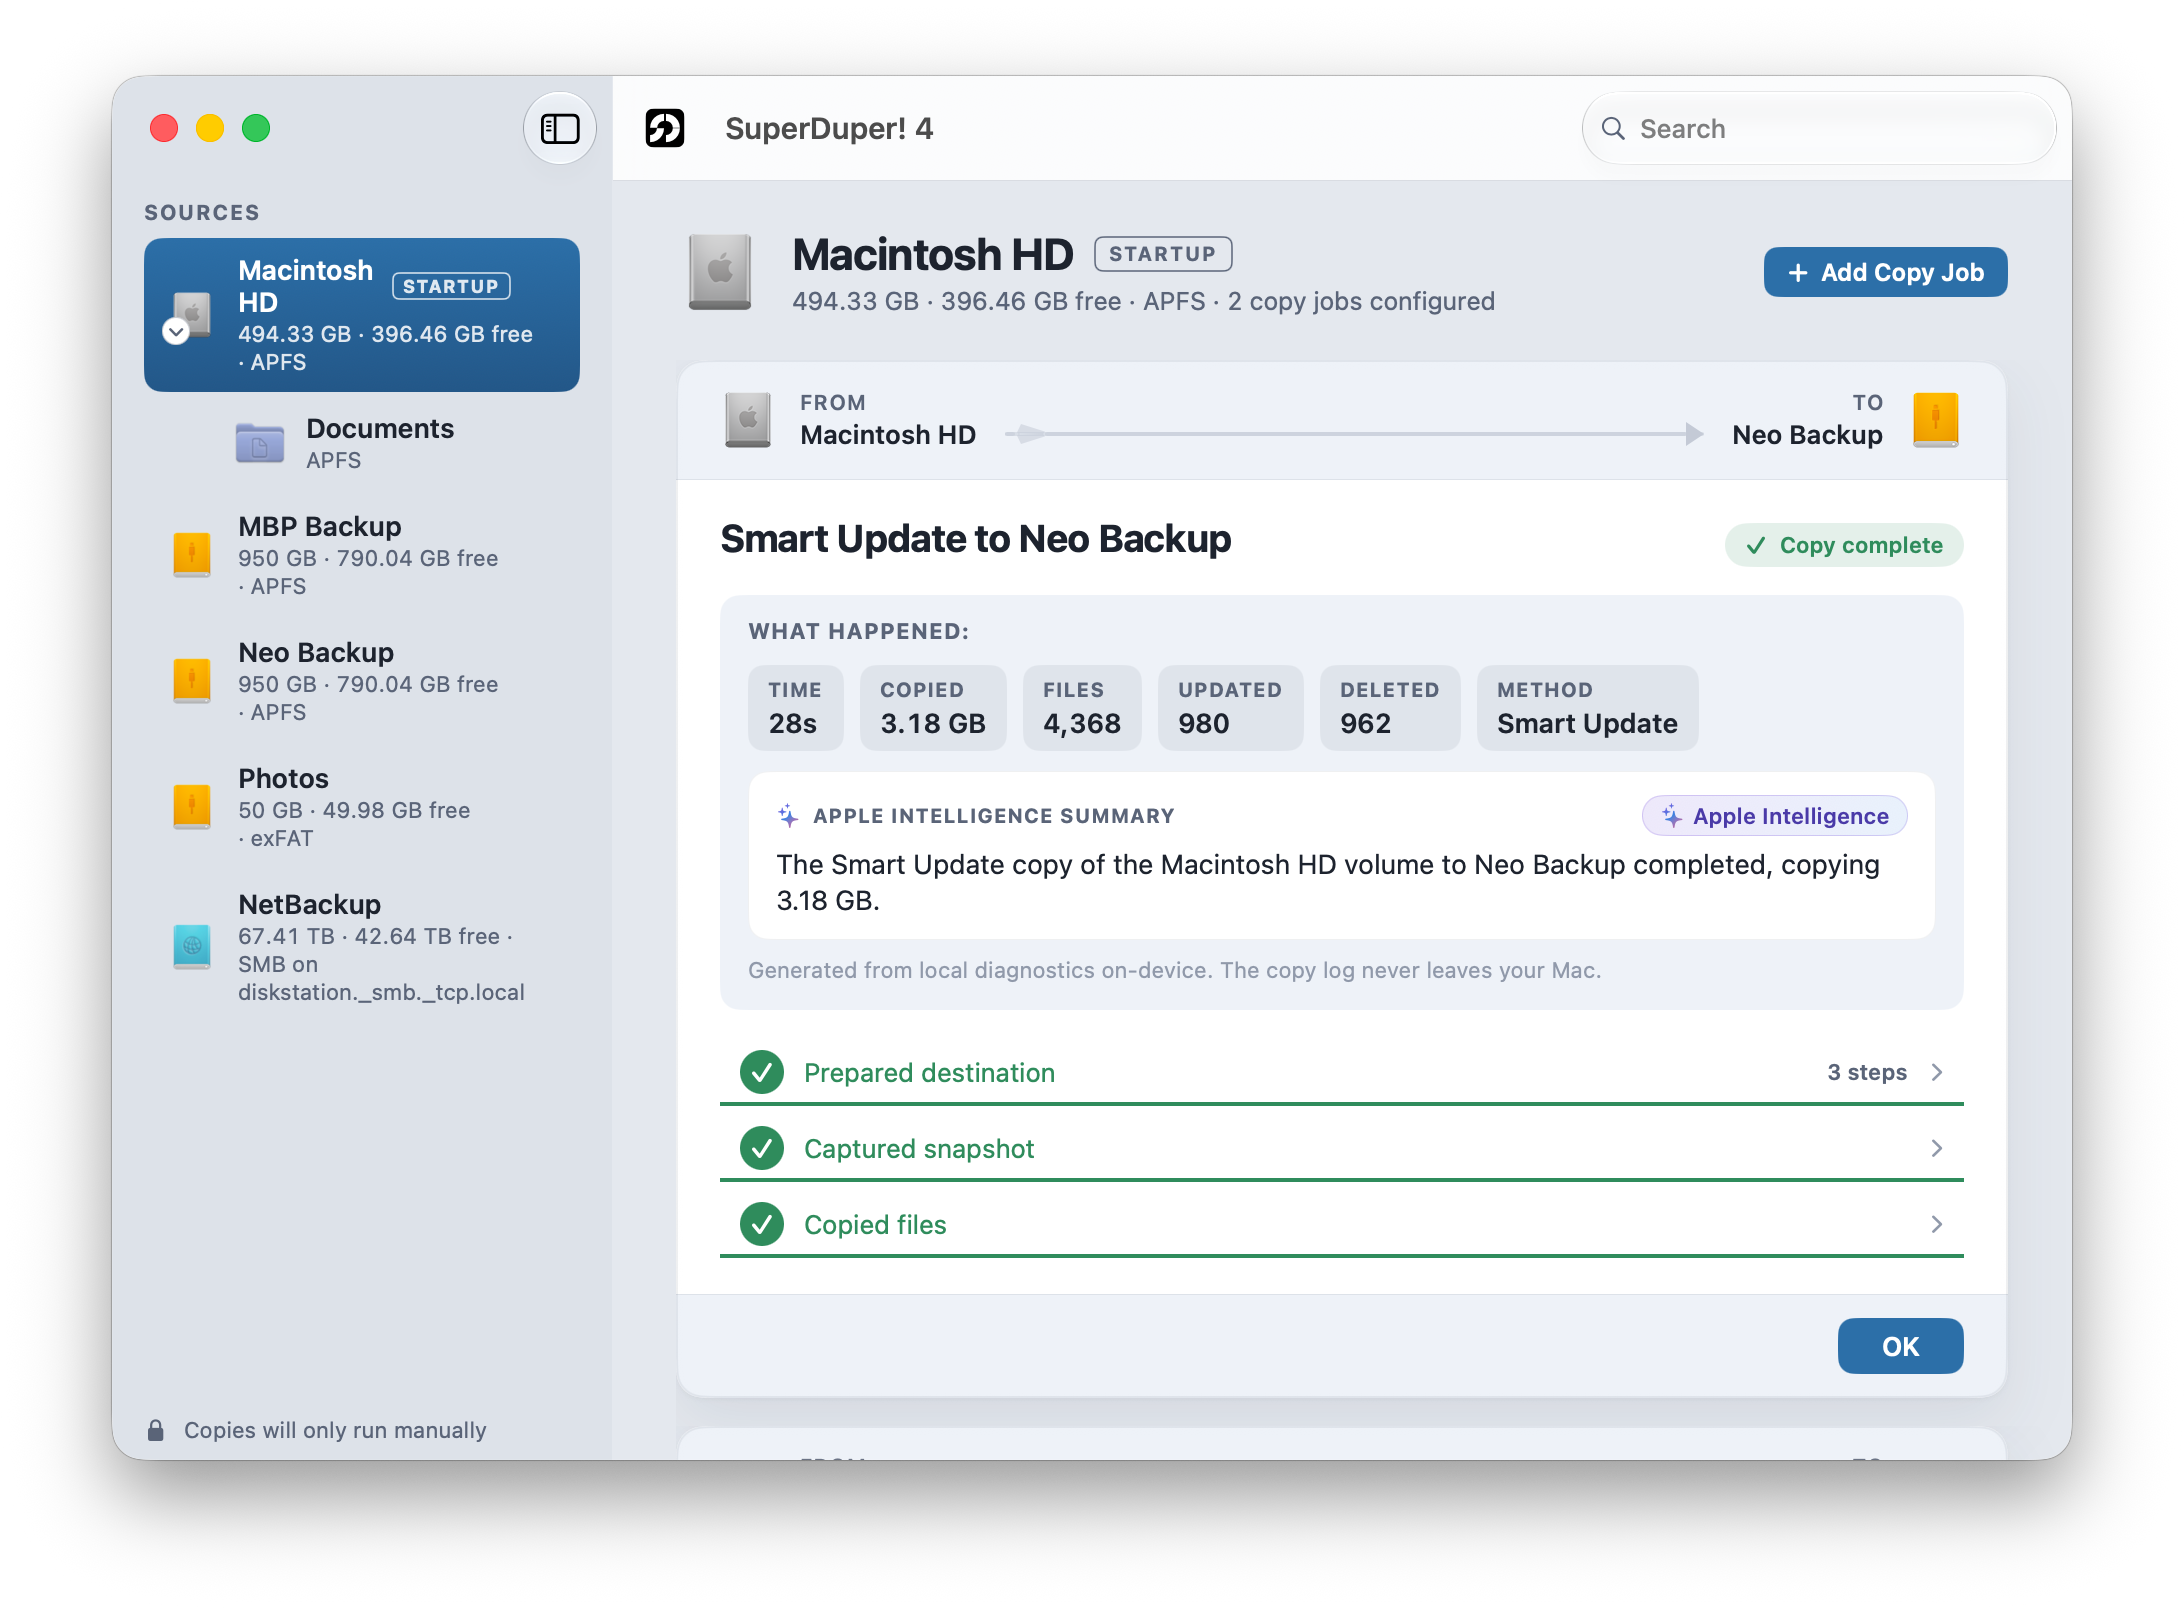Click the Captured snapshot checkmark icon
This screenshot has height=1608, width=2184.
(762, 1148)
